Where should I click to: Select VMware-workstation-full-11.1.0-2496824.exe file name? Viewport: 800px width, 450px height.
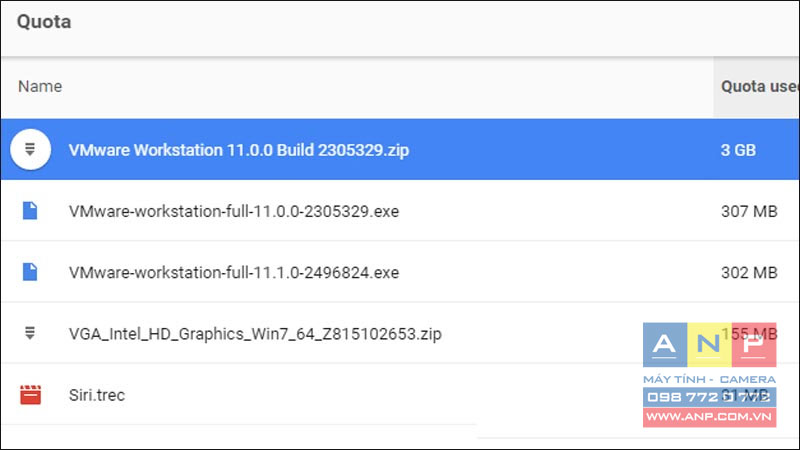tap(234, 272)
